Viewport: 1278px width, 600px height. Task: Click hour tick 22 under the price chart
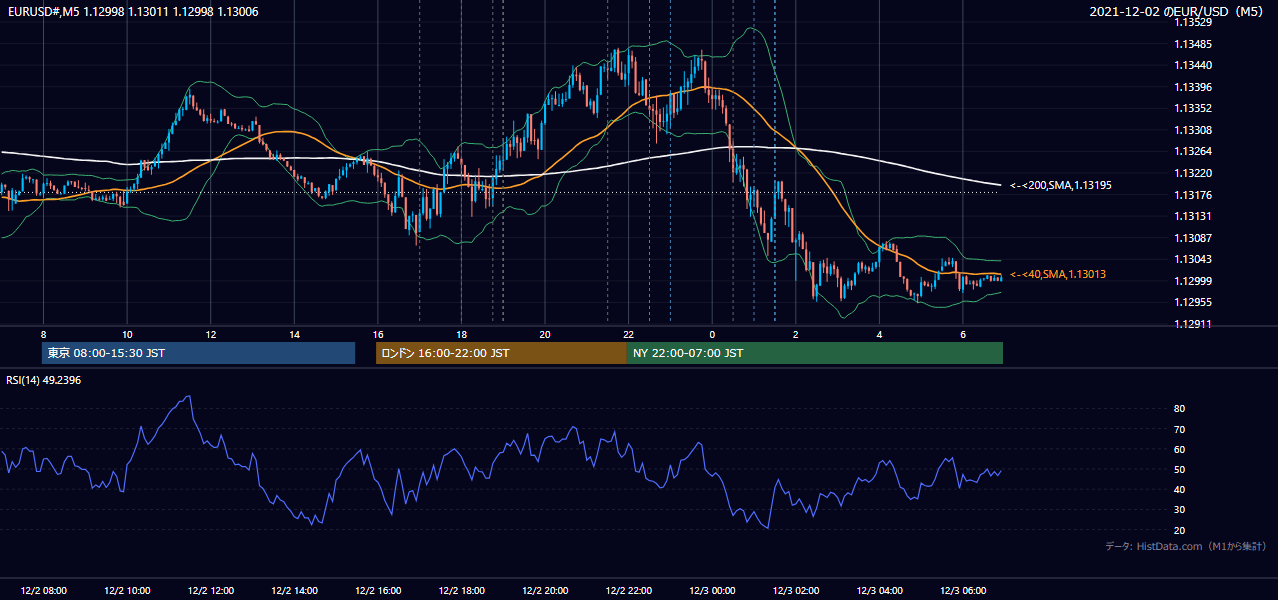click(x=628, y=334)
